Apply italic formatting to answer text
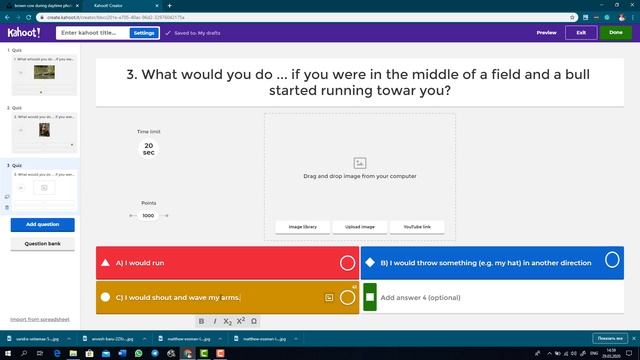Screen dimensions: 640x360 pos(215,322)
